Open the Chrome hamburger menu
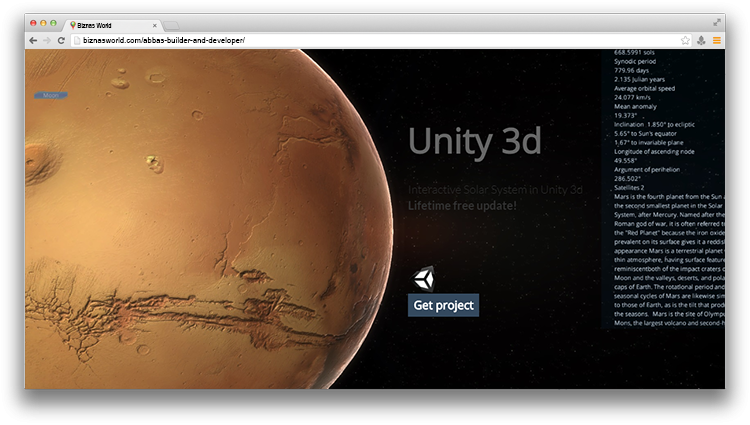 click(717, 41)
